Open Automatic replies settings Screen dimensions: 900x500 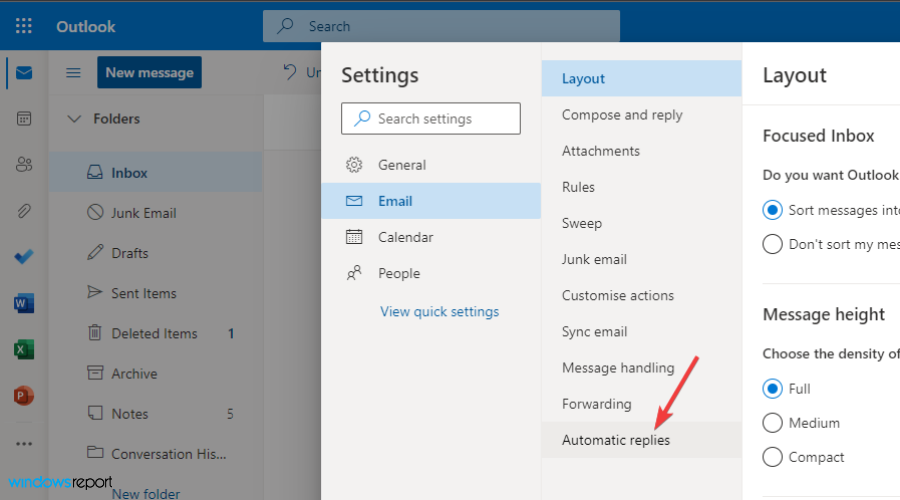coord(616,440)
